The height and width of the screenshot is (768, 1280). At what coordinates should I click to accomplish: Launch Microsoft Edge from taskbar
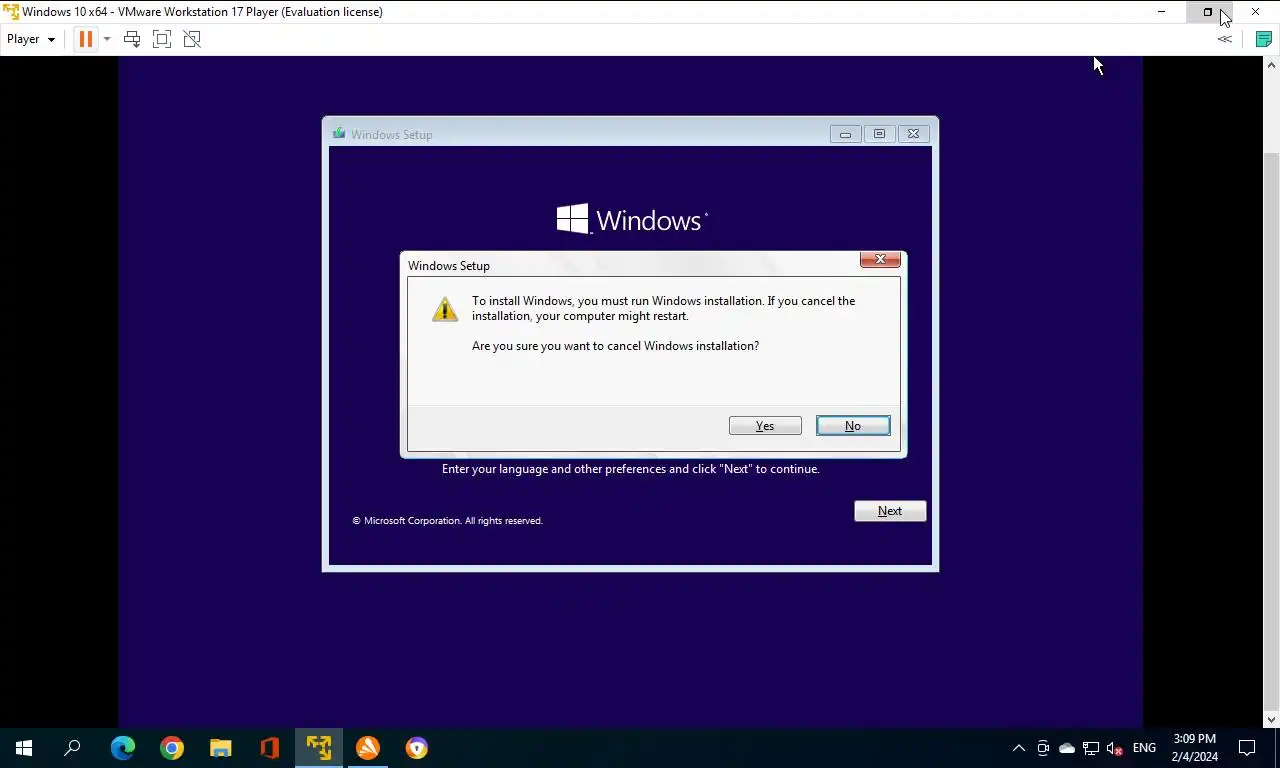click(x=123, y=748)
